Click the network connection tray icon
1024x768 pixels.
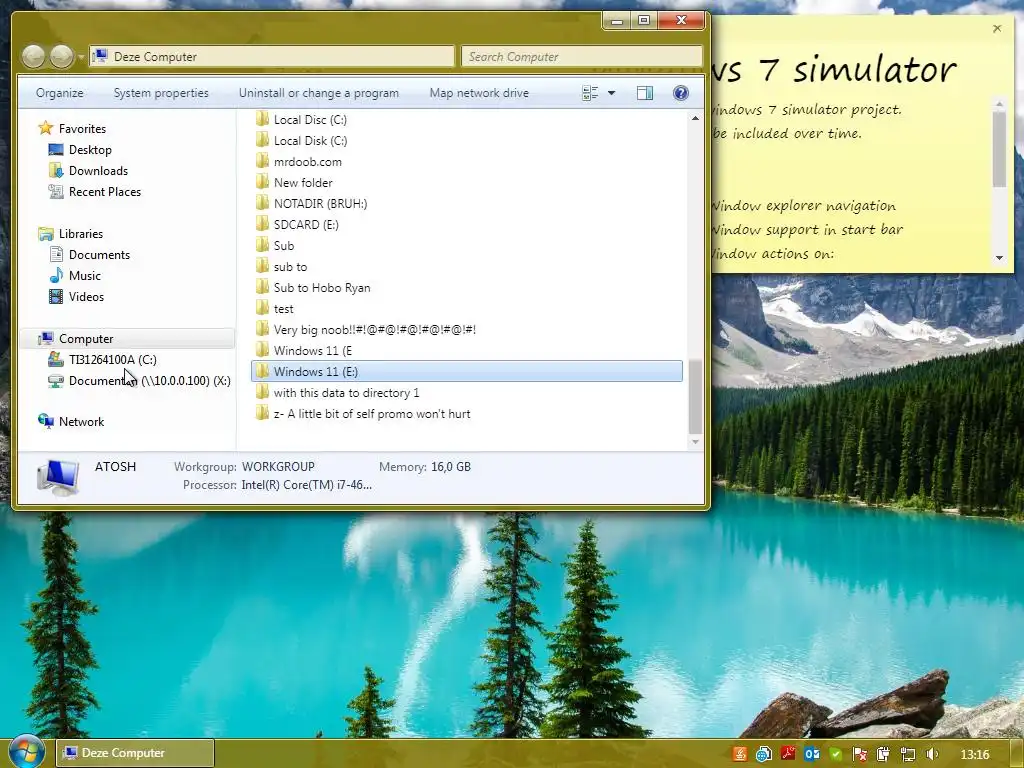pyautogui.click(x=908, y=754)
